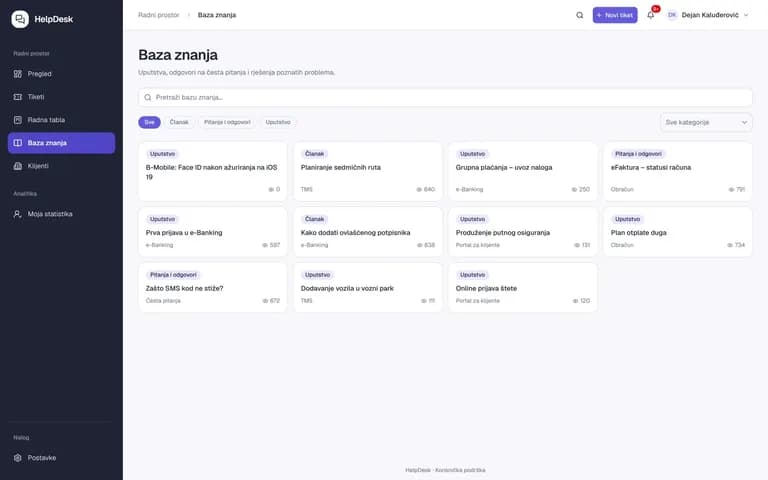Filter by Pitanja i odgovori tab

coord(227,122)
